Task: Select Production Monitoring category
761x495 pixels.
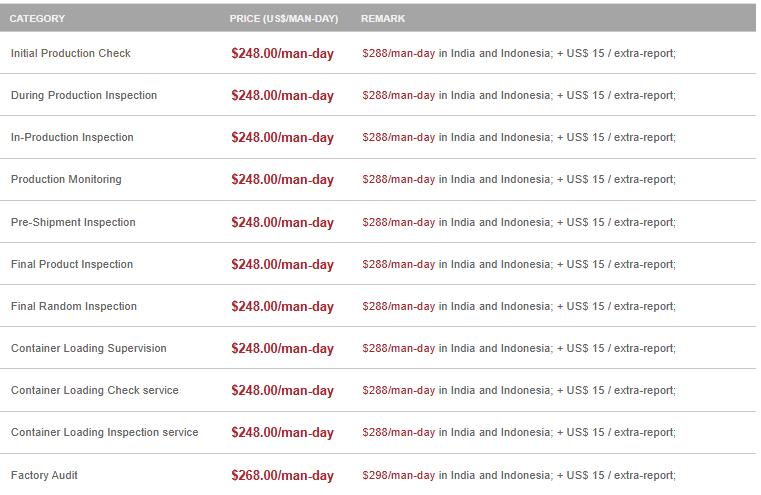Action: click(66, 179)
